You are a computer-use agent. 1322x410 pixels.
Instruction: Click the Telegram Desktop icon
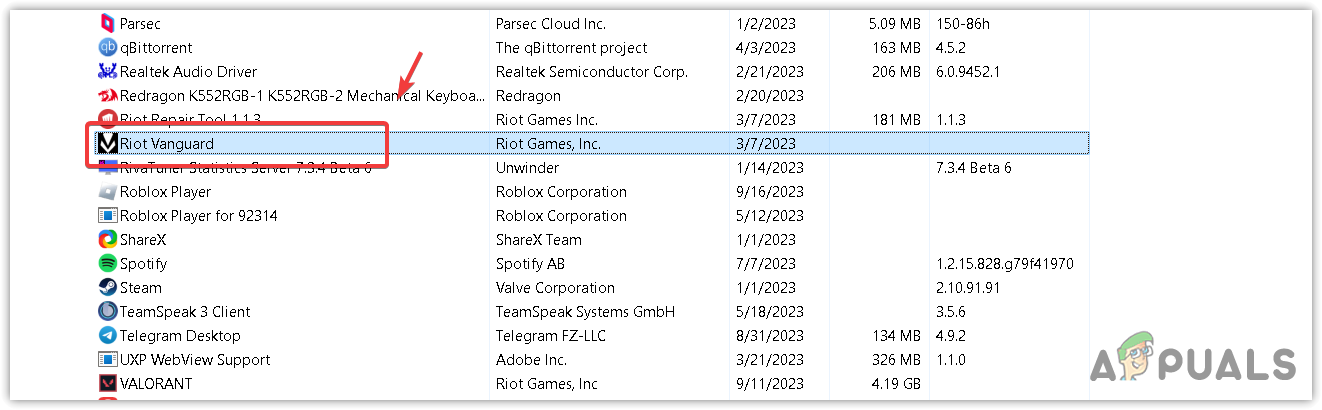point(107,335)
